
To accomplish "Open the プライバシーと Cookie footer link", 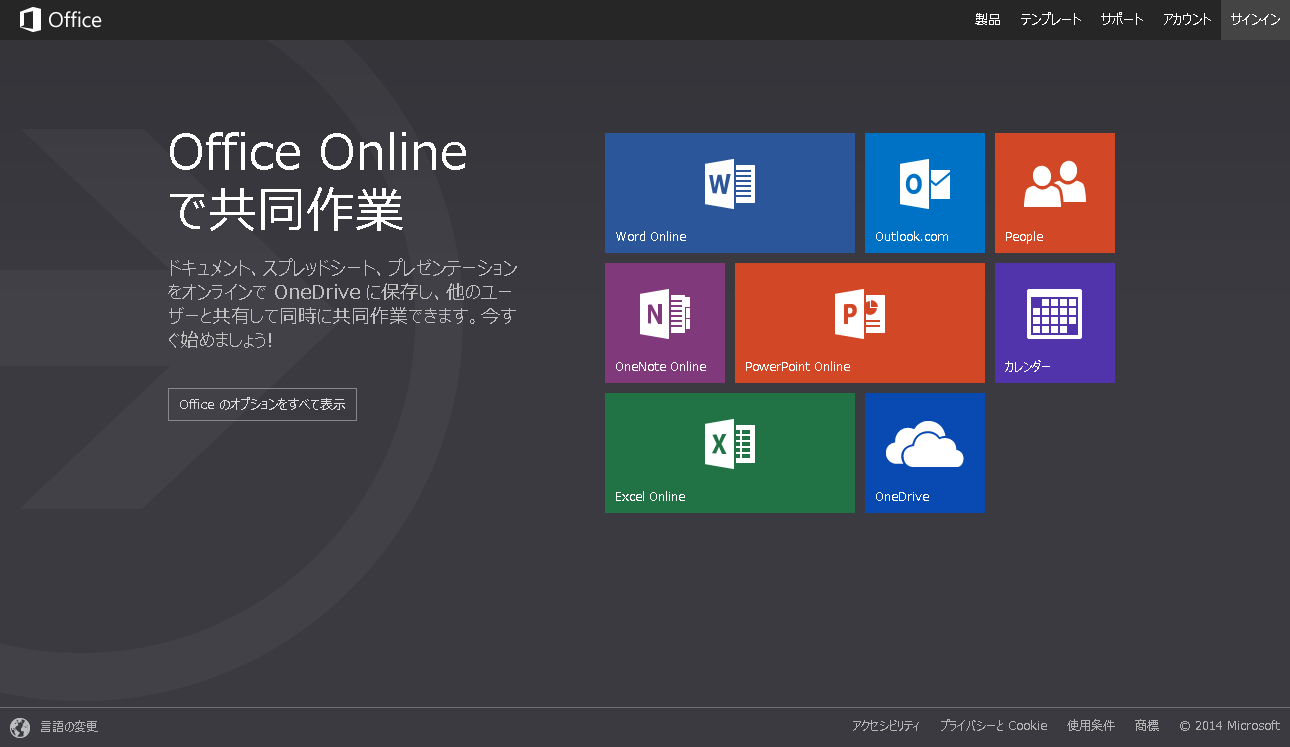I will (993, 726).
